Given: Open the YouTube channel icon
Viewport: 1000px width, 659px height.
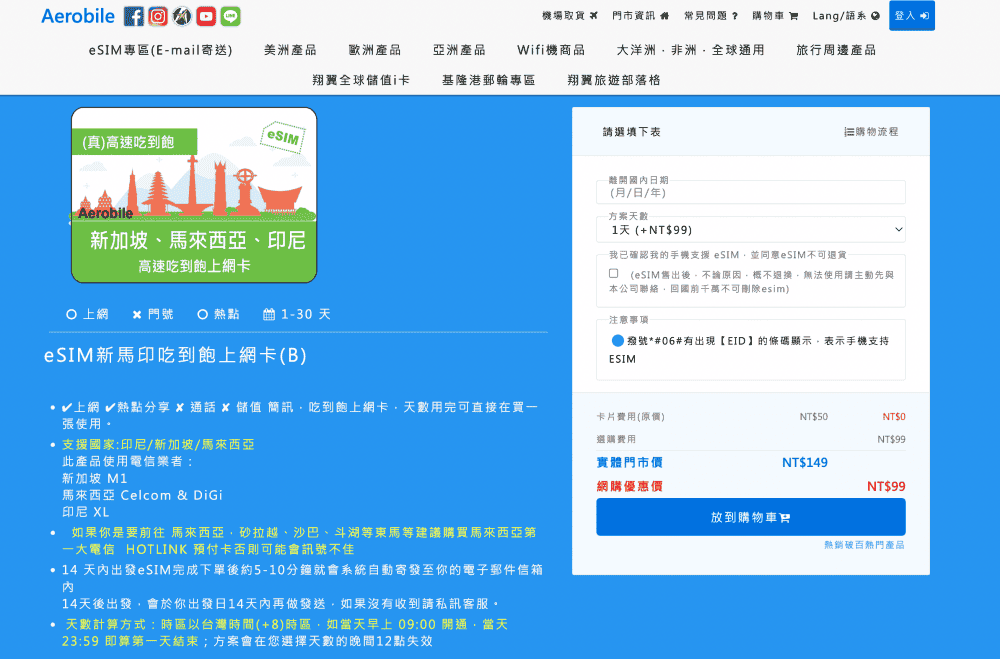Looking at the screenshot, I should pyautogui.click(x=206, y=16).
